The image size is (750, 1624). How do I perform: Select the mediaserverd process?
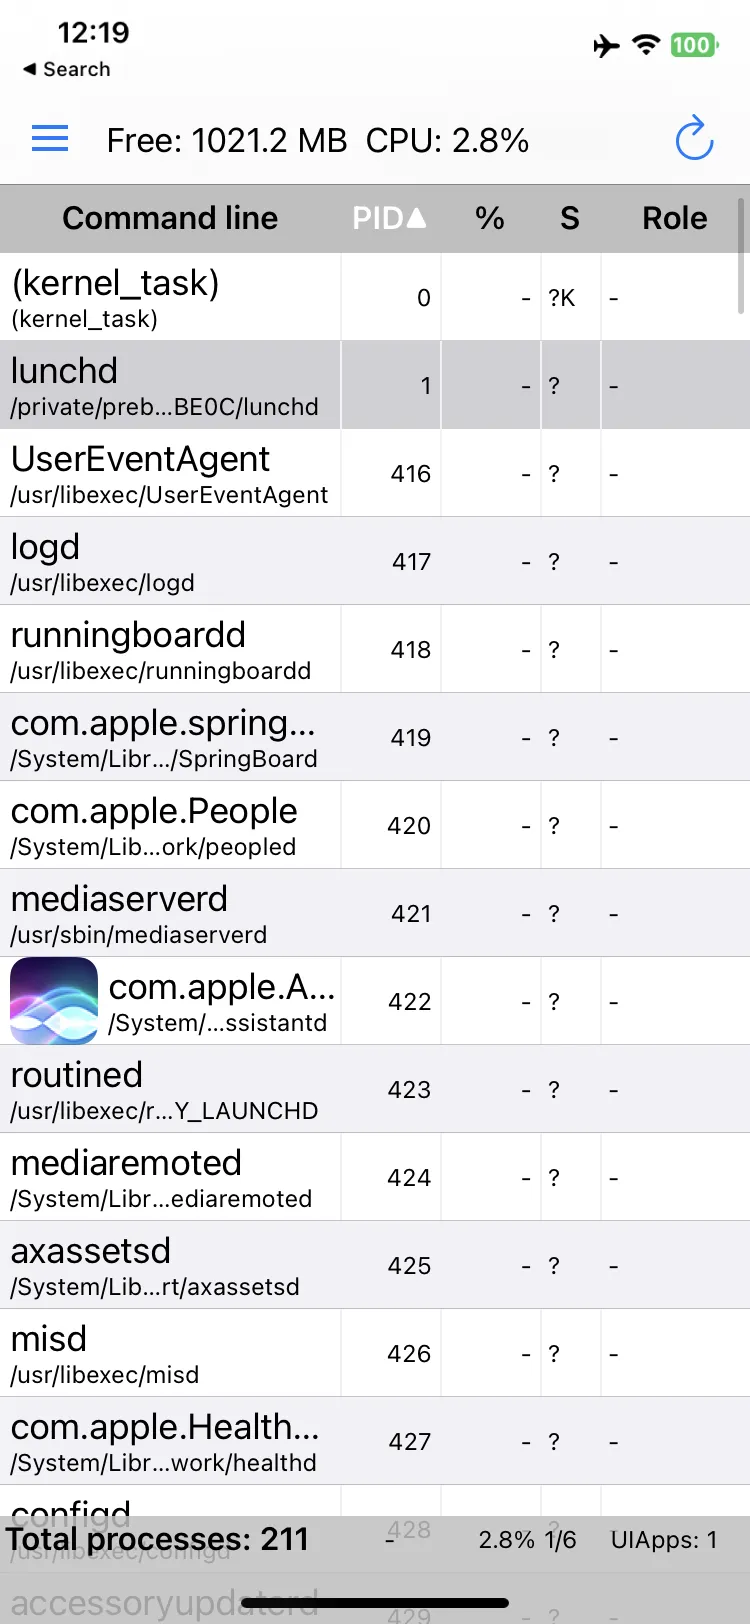(375, 913)
